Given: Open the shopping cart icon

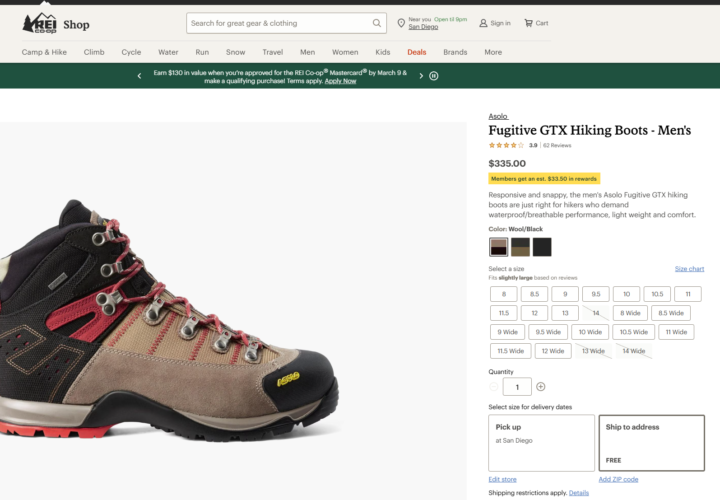Looking at the screenshot, I should pyautogui.click(x=529, y=23).
